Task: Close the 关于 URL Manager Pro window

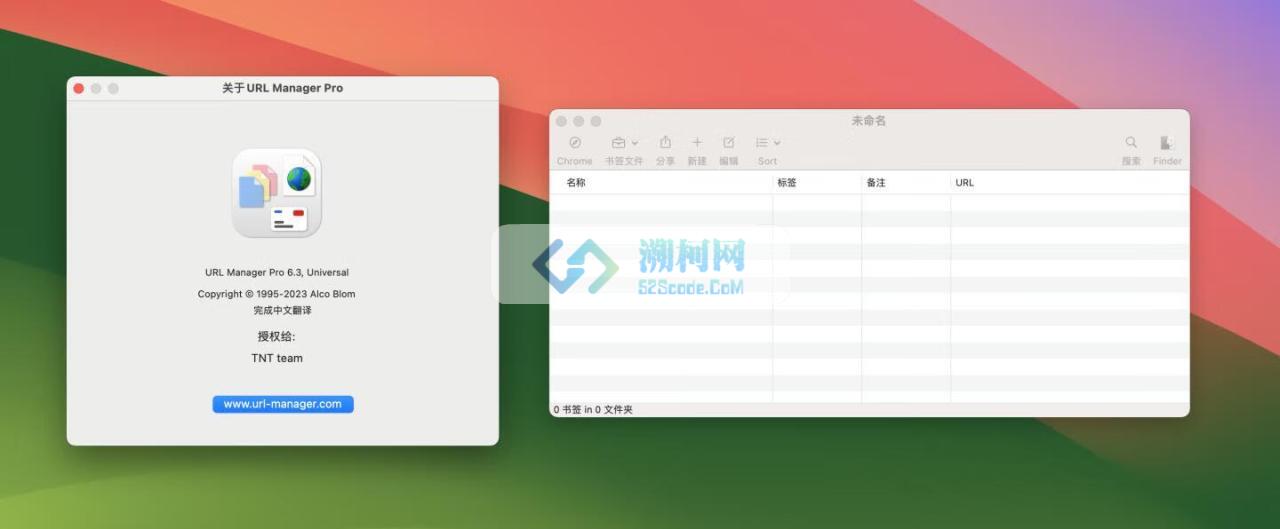Action: coord(79,89)
